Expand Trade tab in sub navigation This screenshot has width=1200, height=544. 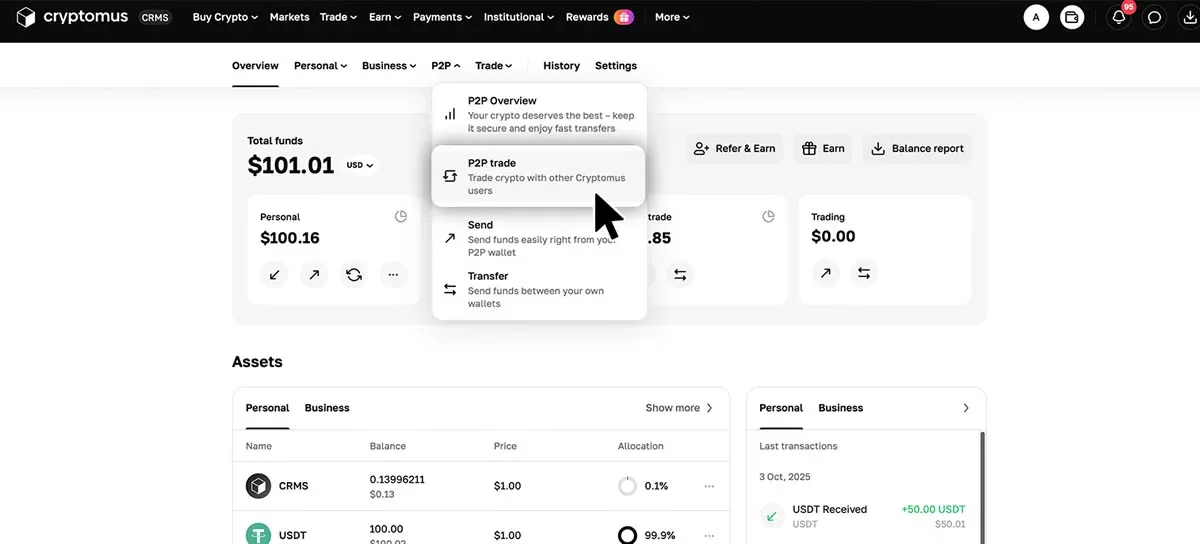pos(493,66)
